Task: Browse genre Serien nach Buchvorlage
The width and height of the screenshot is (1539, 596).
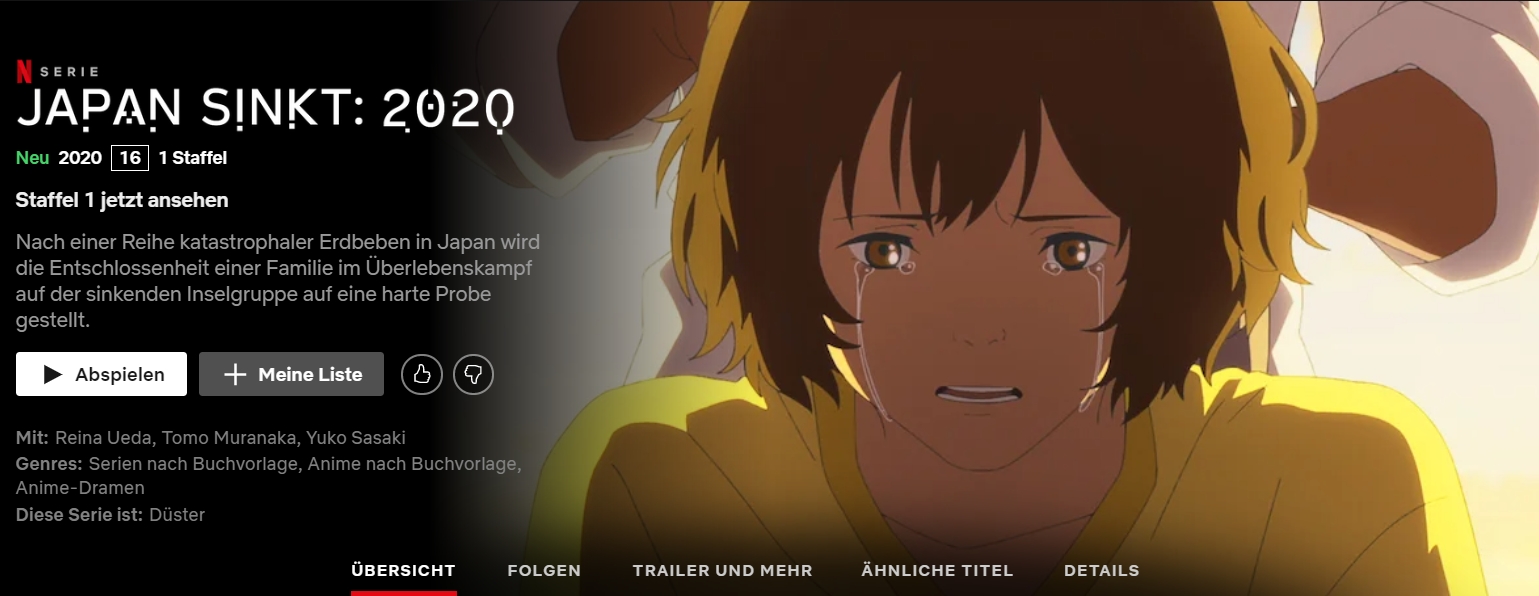Action: (x=193, y=464)
